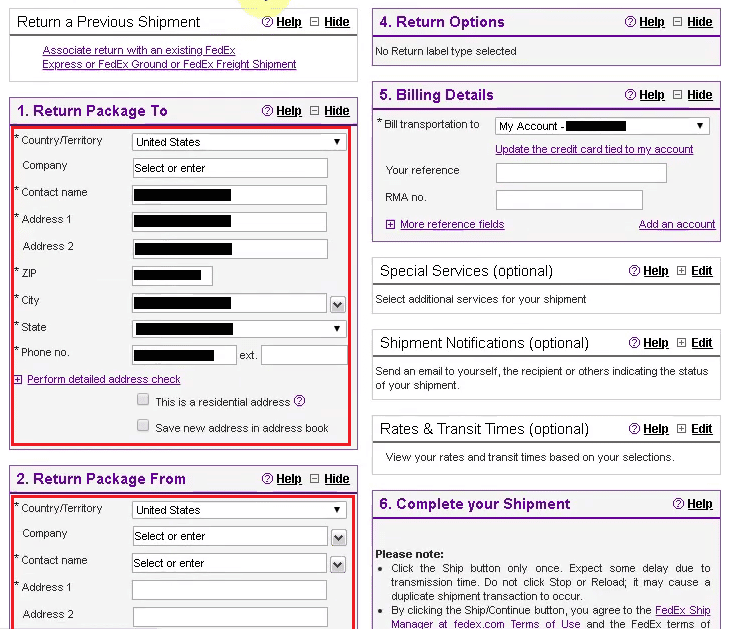Click the minus icon beside Hide in Return a Previous Shipment

pos(315,21)
